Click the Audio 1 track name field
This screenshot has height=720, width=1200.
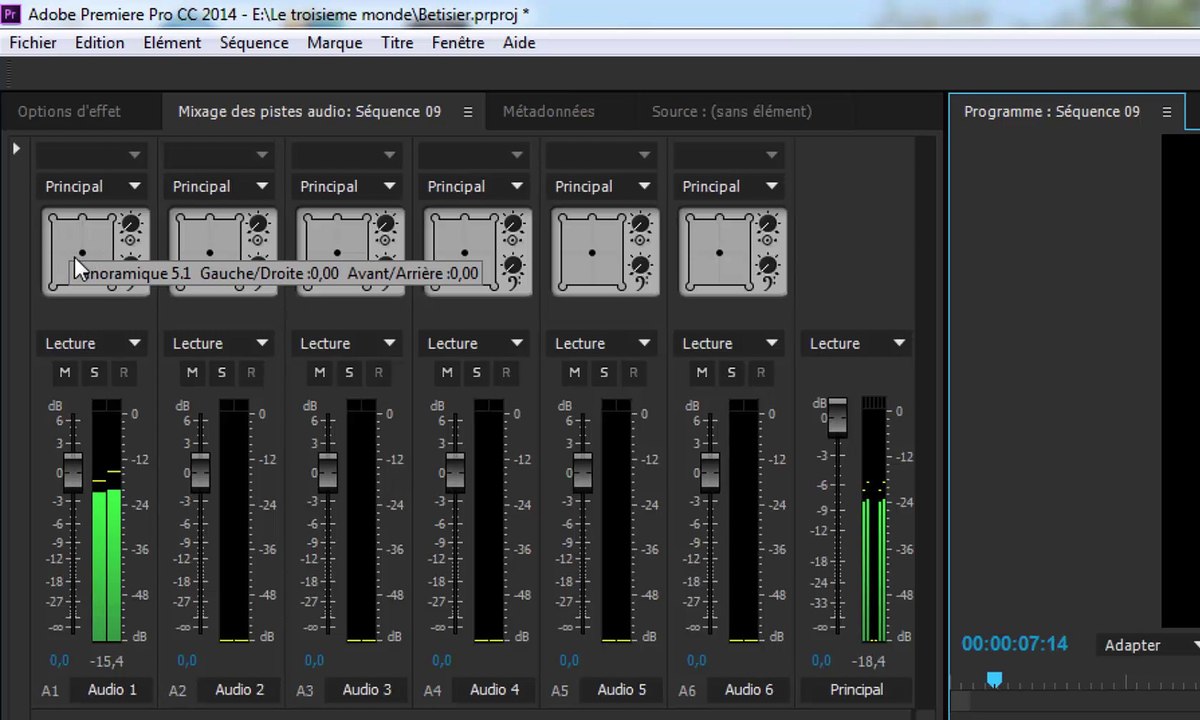112,690
